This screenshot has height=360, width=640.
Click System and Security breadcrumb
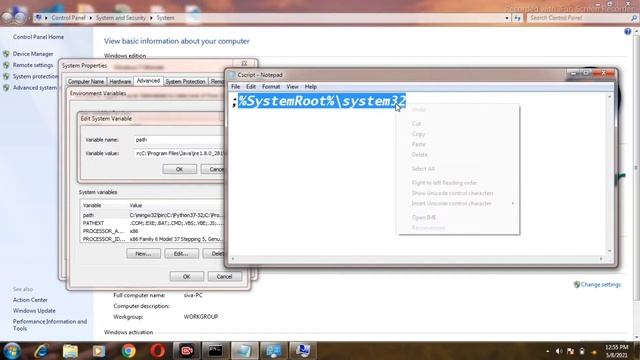120,18
